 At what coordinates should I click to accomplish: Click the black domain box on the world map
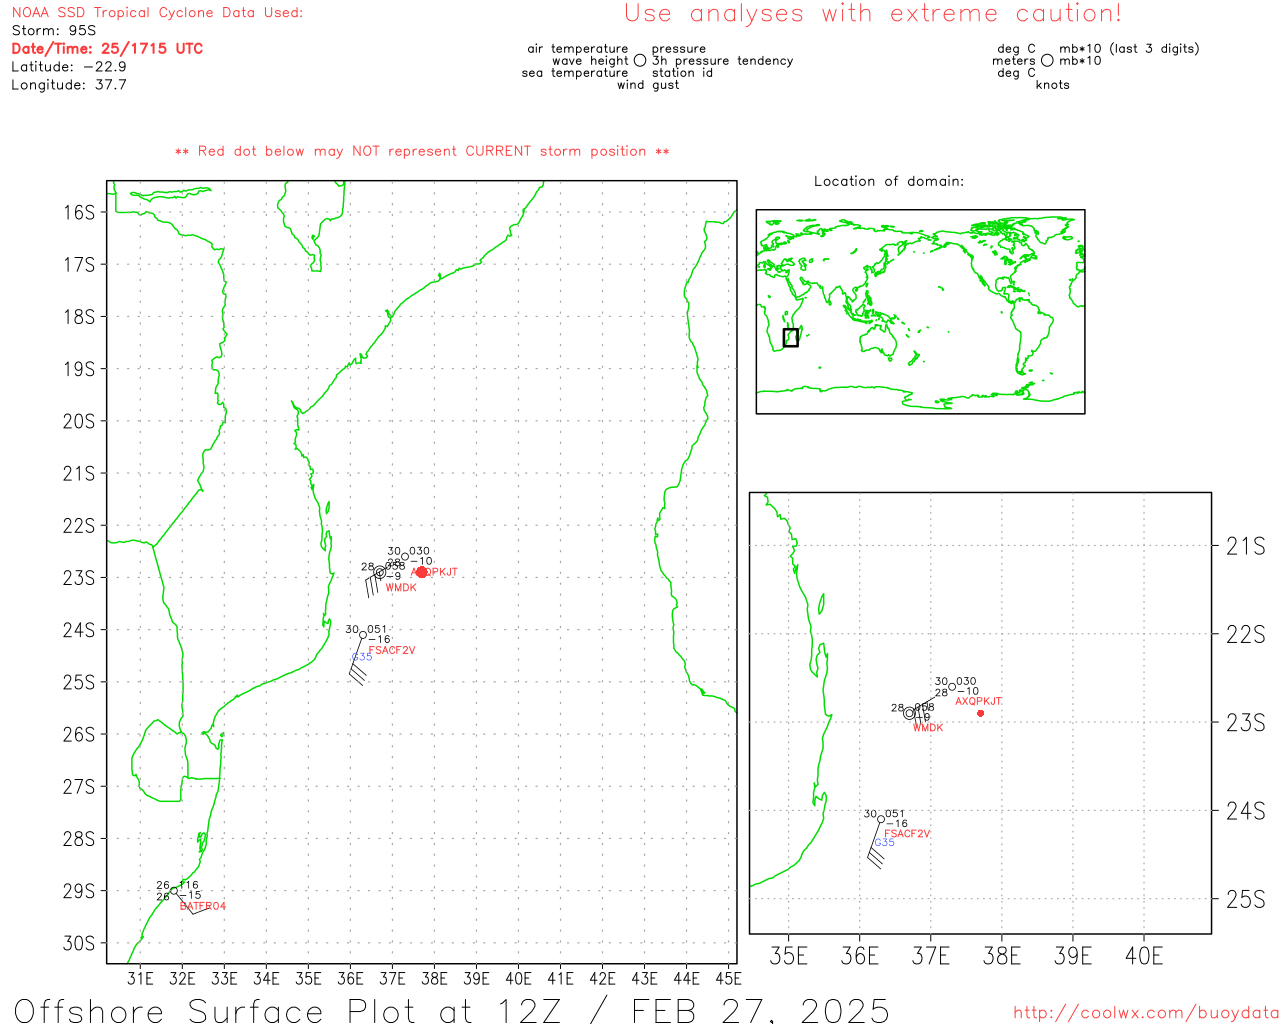tap(791, 338)
